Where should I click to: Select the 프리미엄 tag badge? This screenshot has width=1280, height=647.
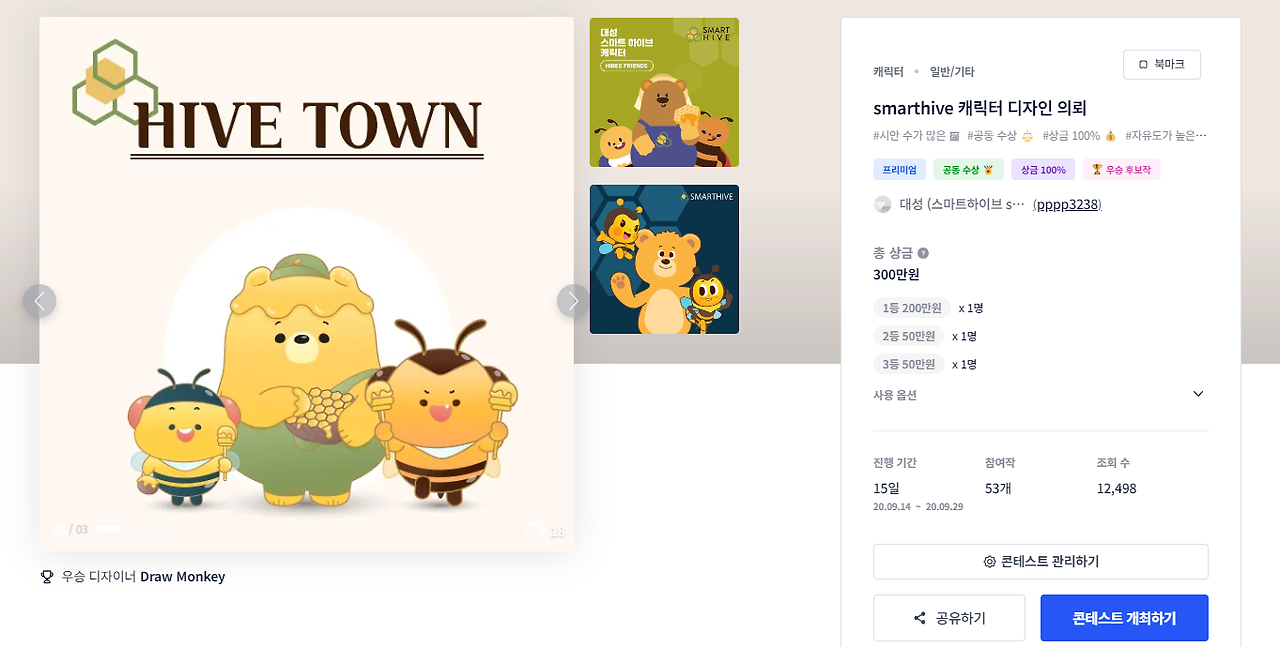(x=900, y=170)
